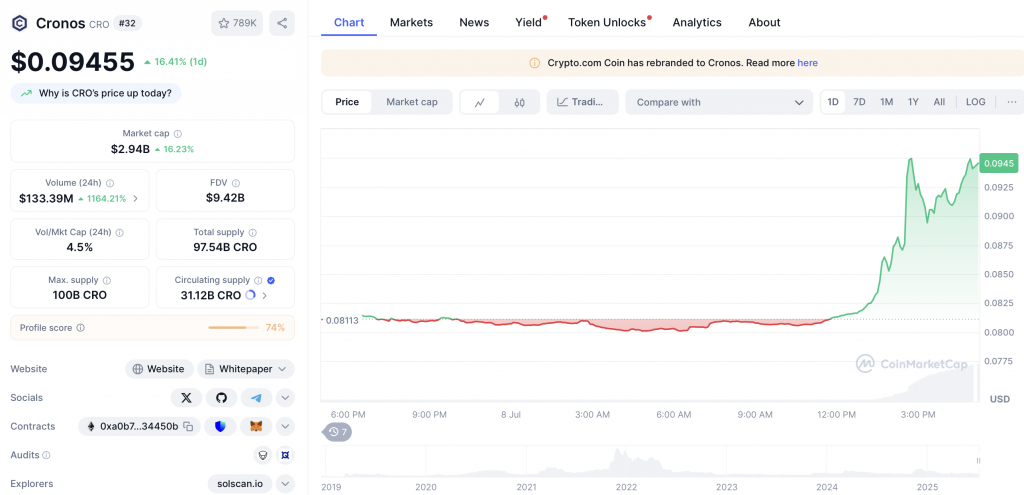
Task: Open the TradingView chart button
Action: [583, 102]
